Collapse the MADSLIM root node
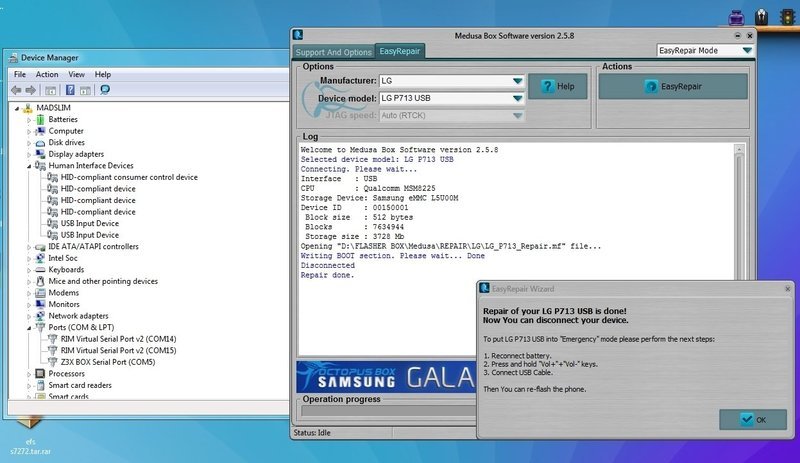This screenshot has height=463, width=800. [17, 108]
